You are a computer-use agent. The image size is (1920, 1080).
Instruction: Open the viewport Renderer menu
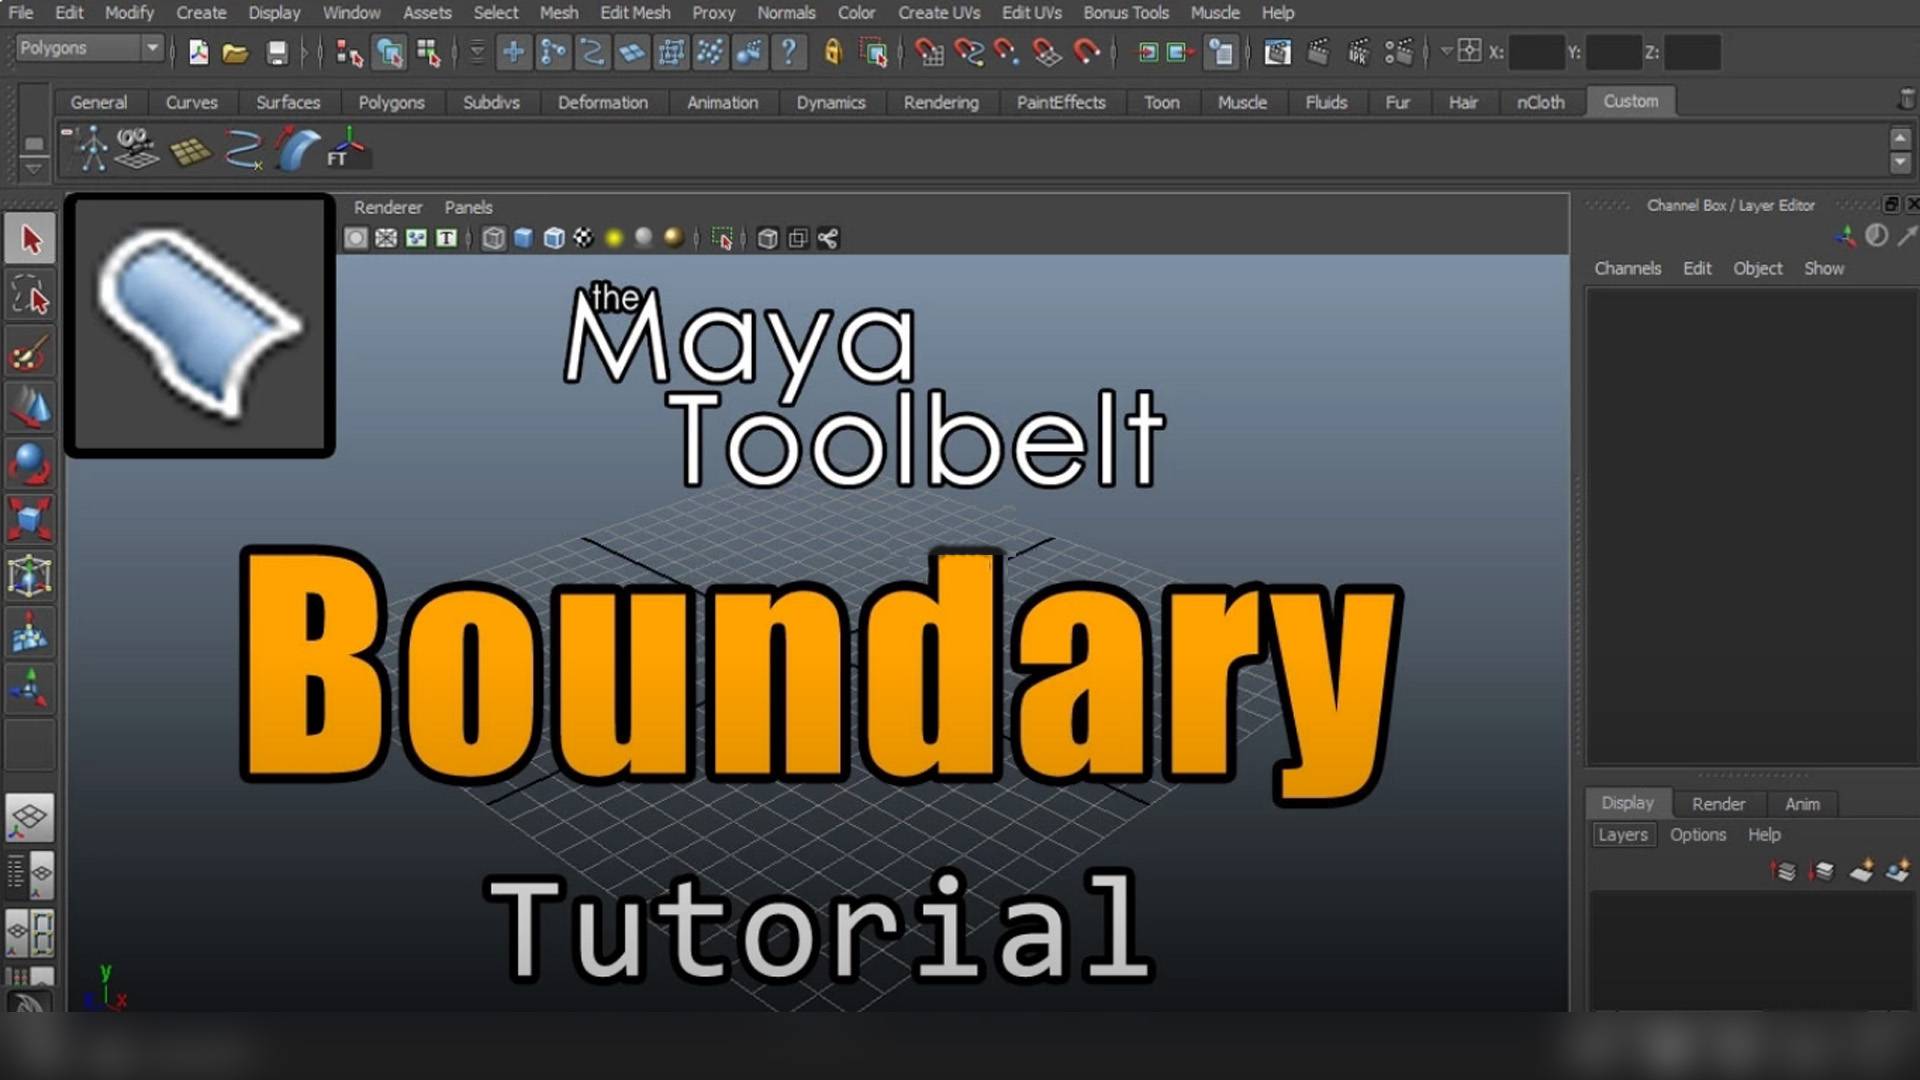pyautogui.click(x=388, y=207)
